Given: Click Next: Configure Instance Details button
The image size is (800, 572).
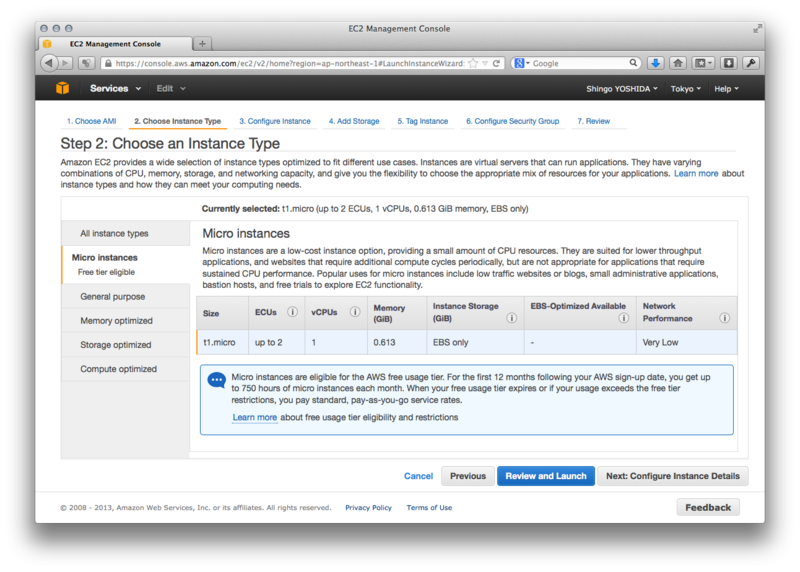Looking at the screenshot, I should pyautogui.click(x=672, y=476).
